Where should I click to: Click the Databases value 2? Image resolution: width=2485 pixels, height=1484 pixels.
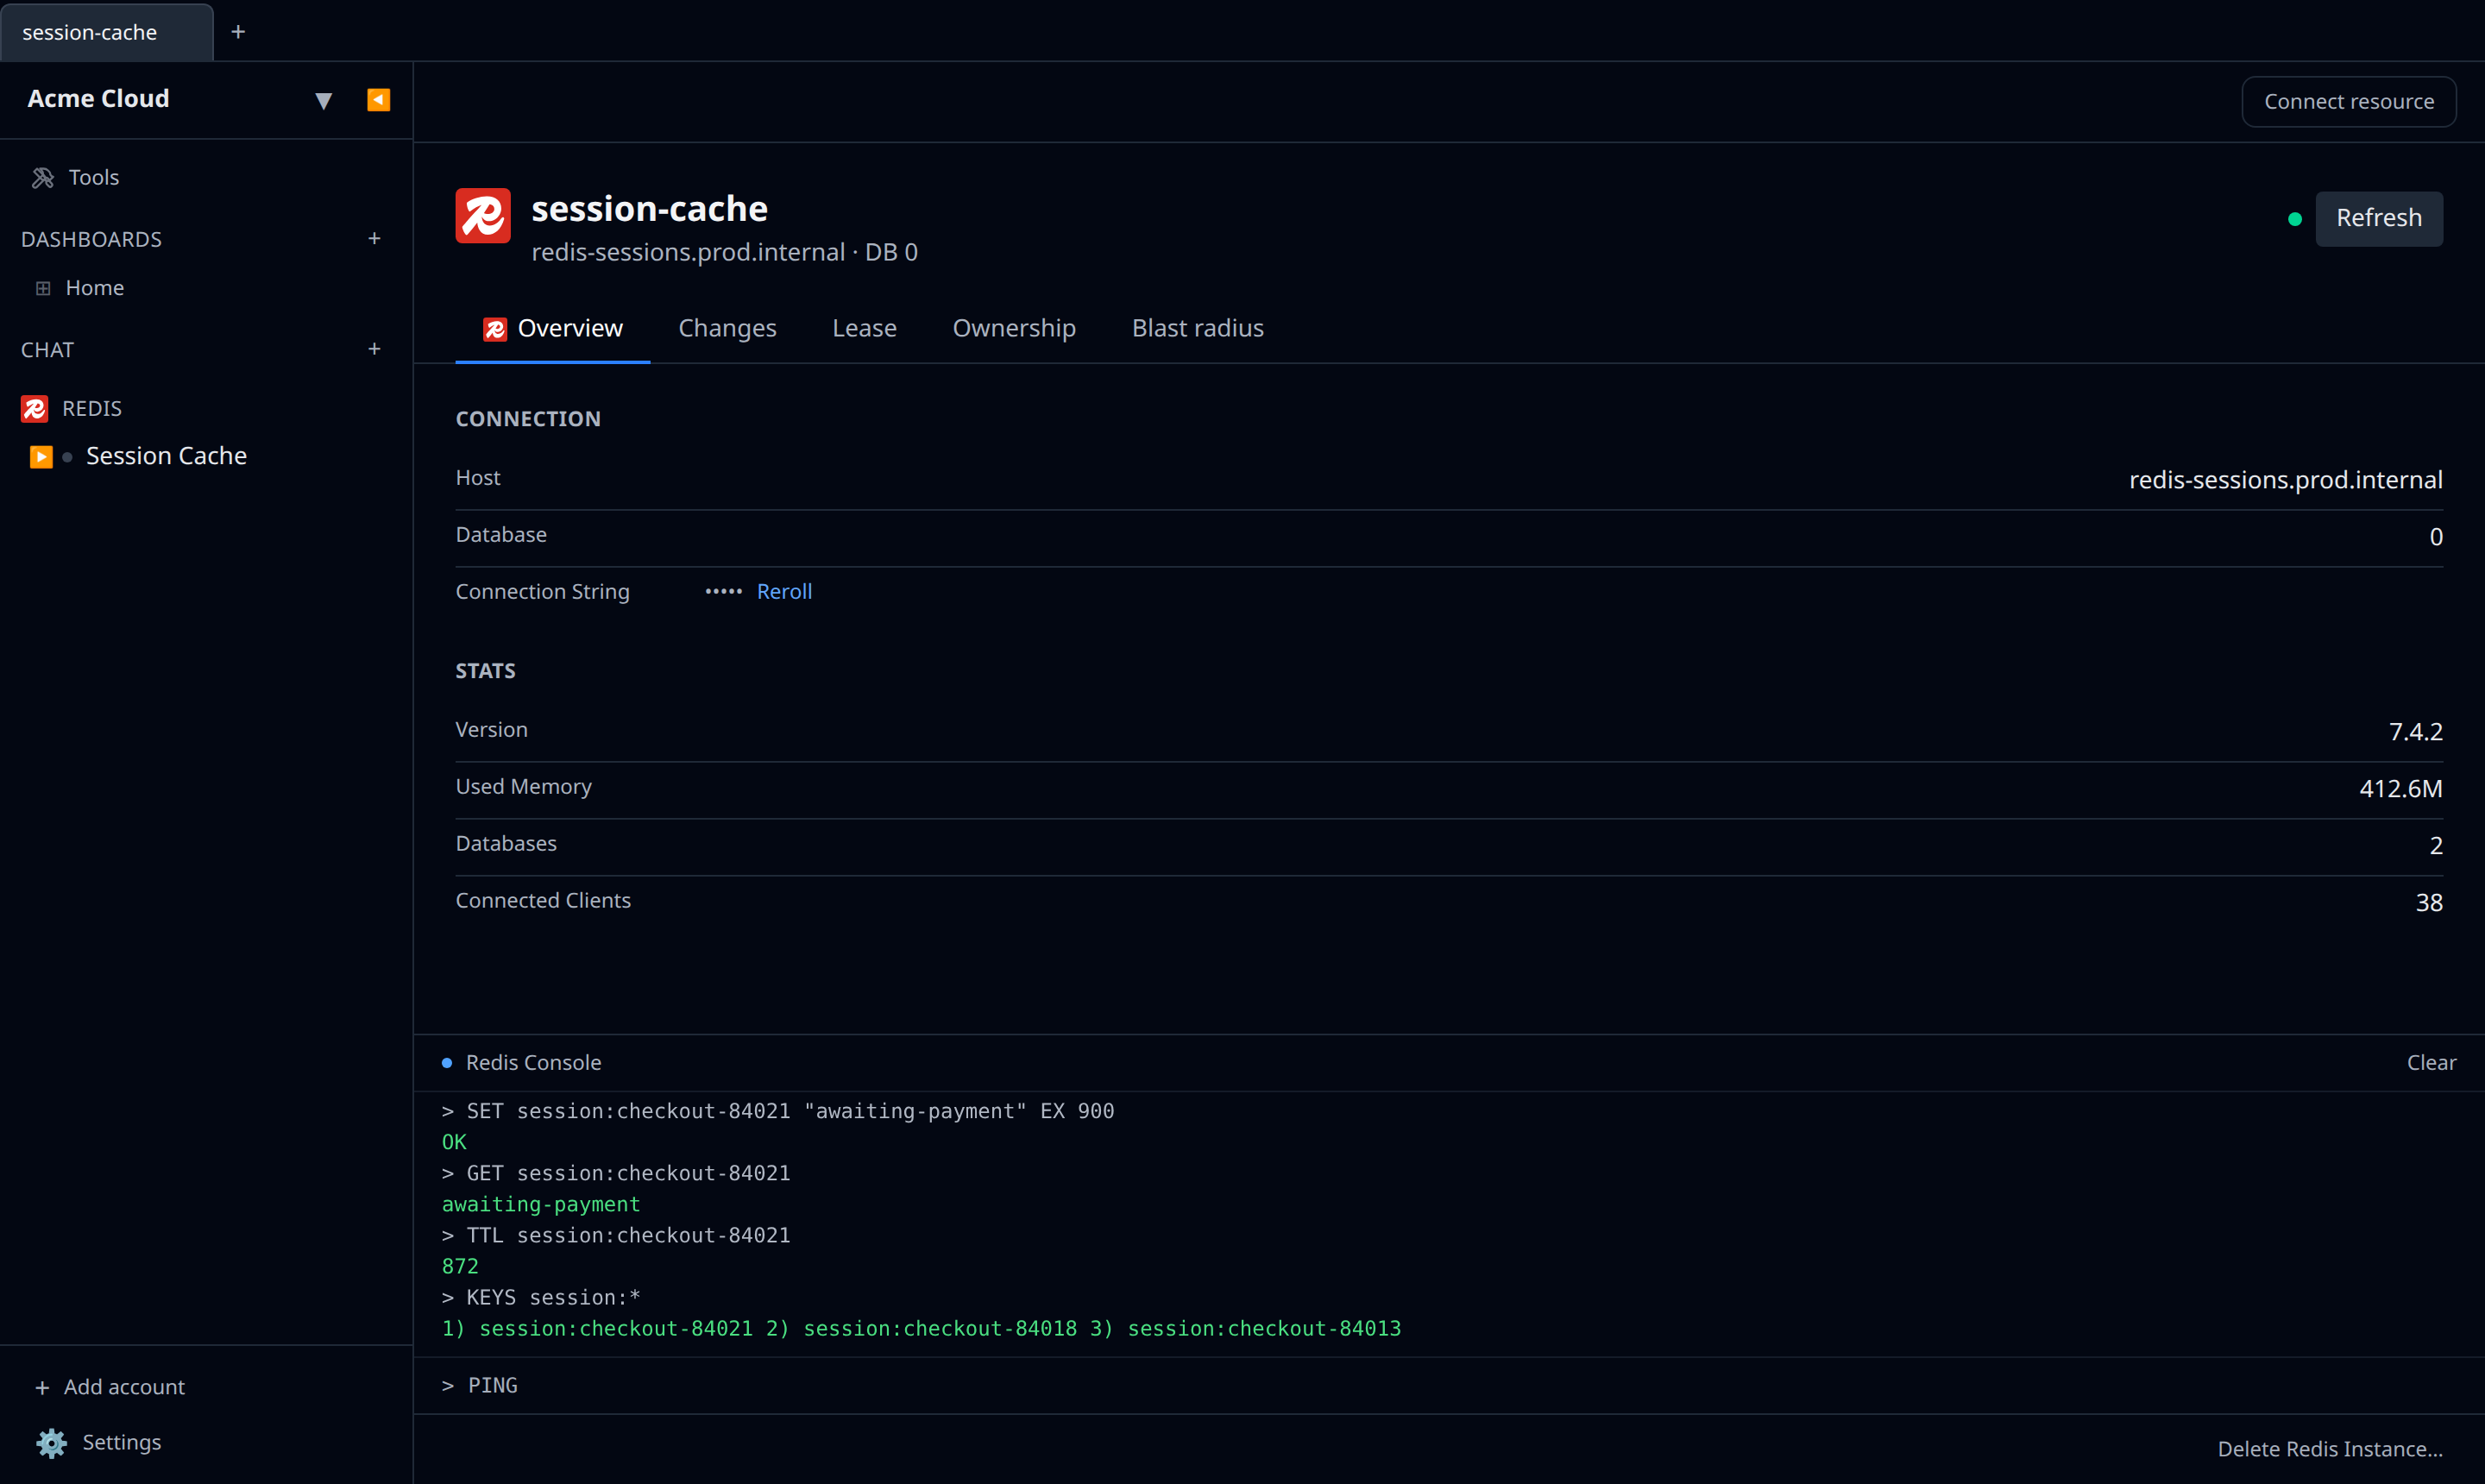pos(2435,846)
